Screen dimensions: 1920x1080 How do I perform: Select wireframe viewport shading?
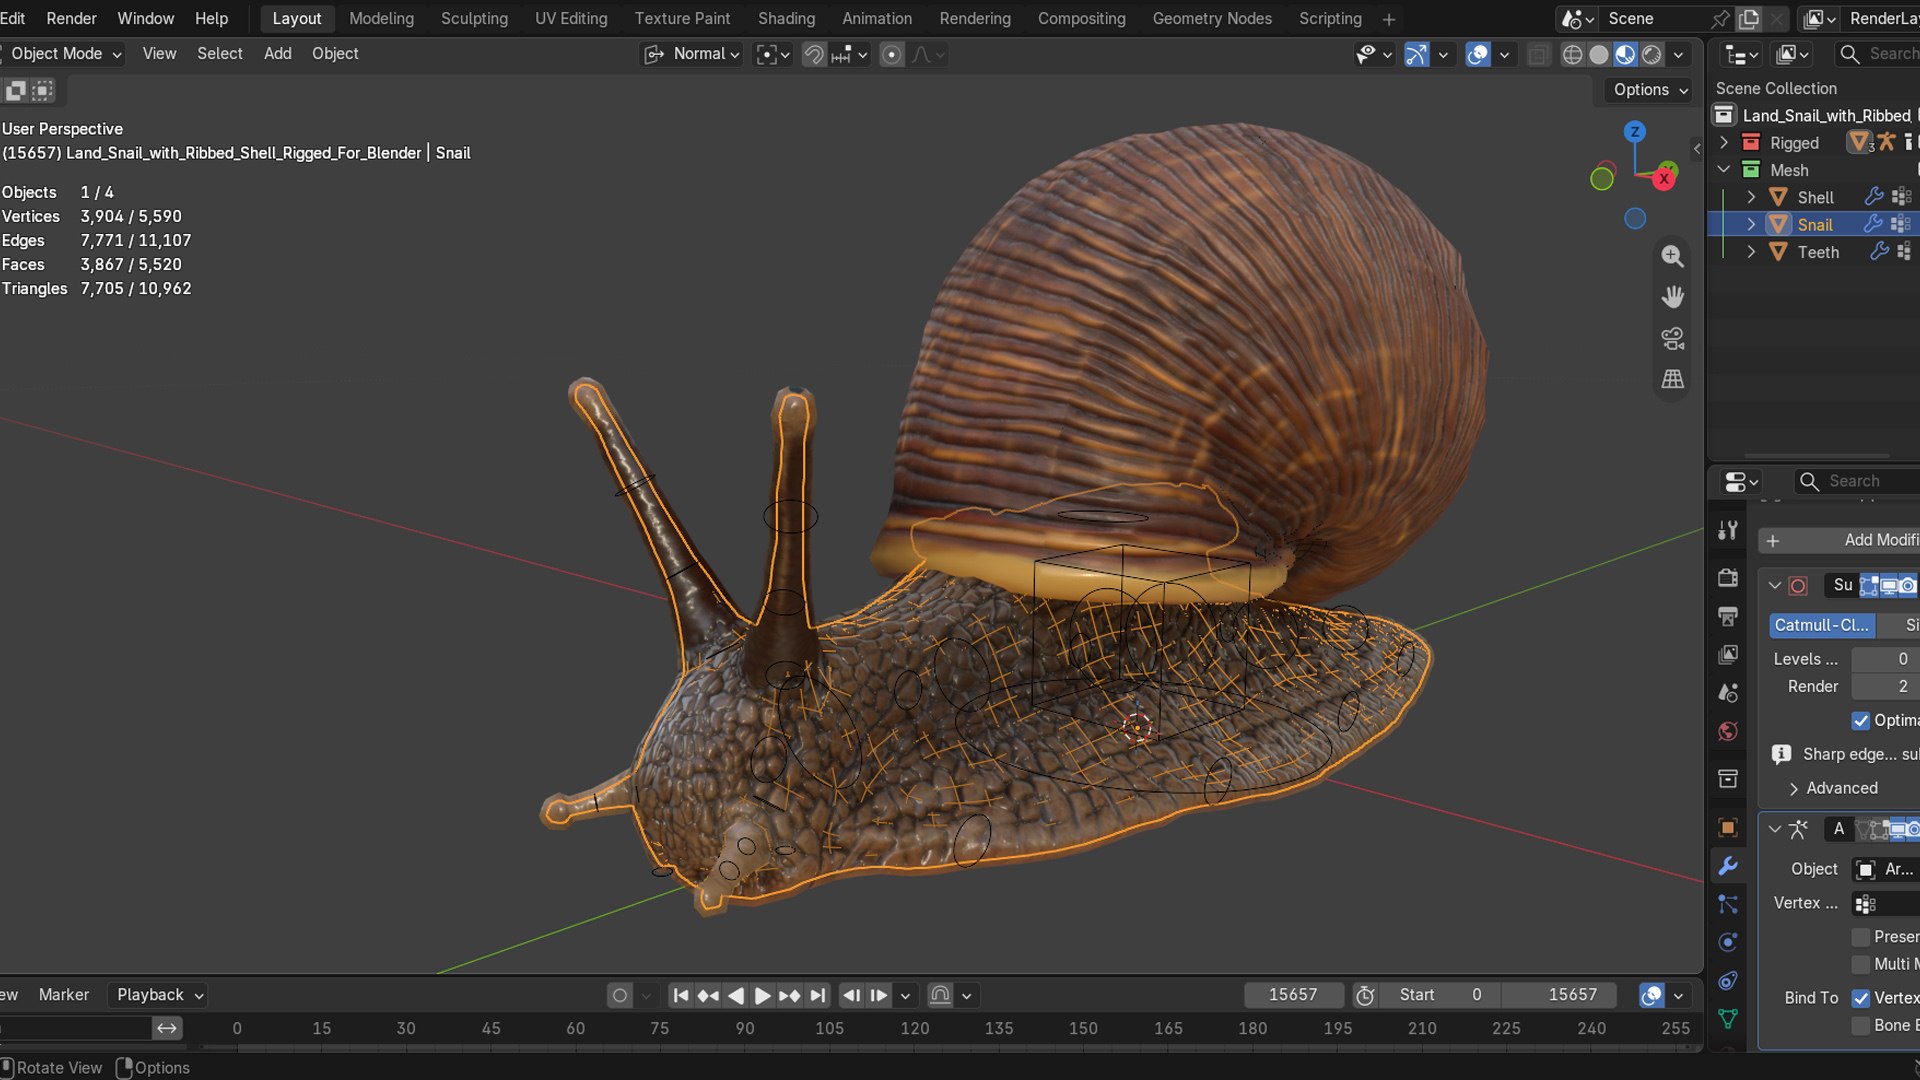click(1572, 54)
